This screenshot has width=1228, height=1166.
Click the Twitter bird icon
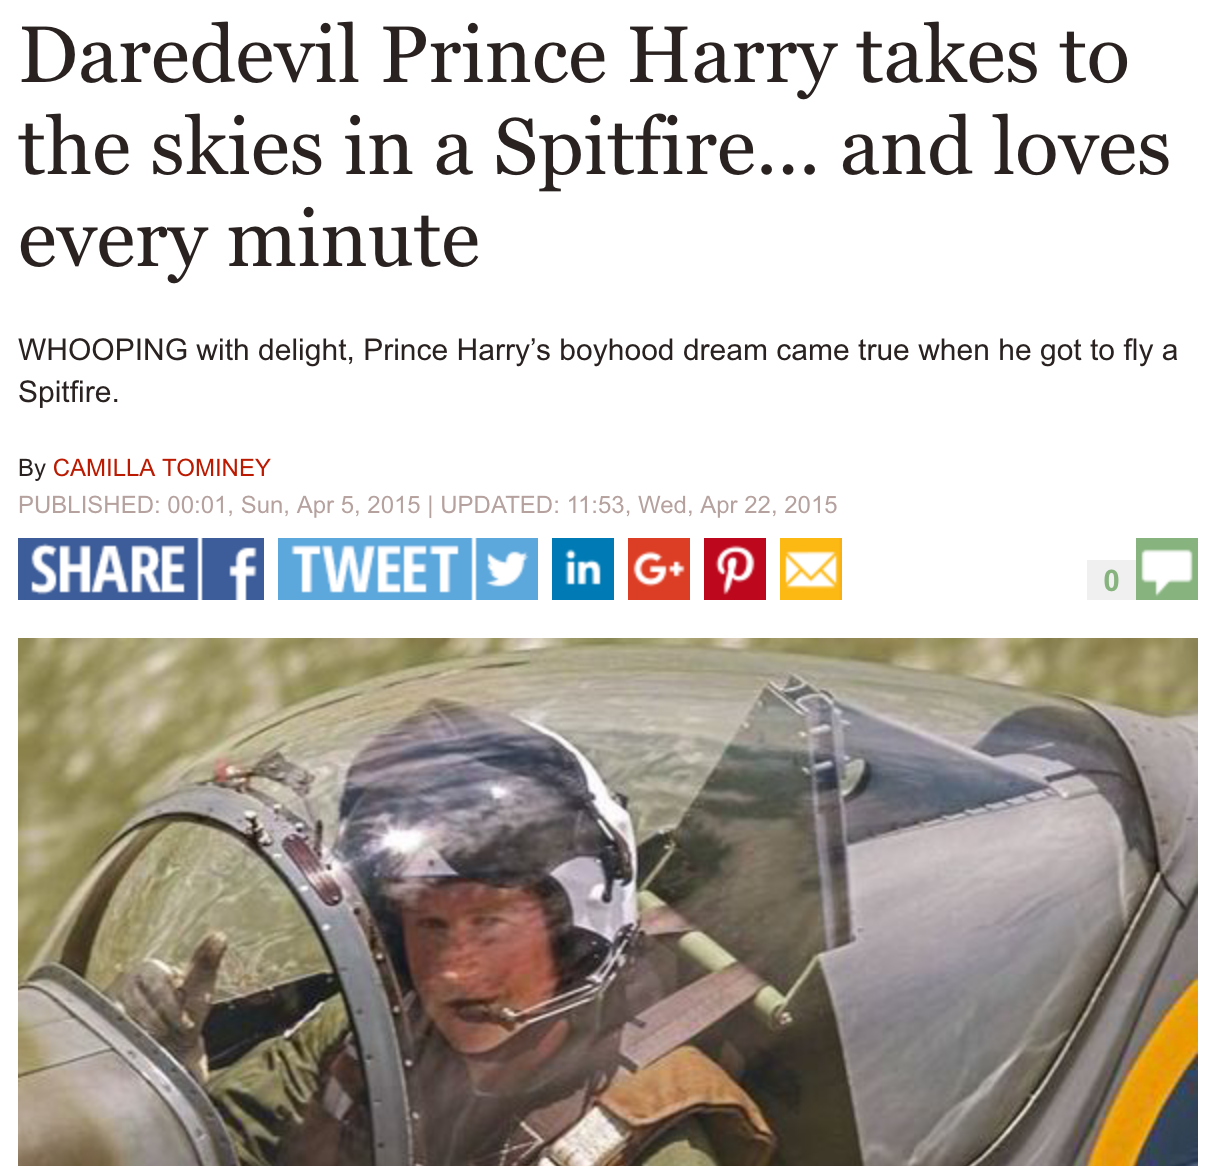coord(506,569)
